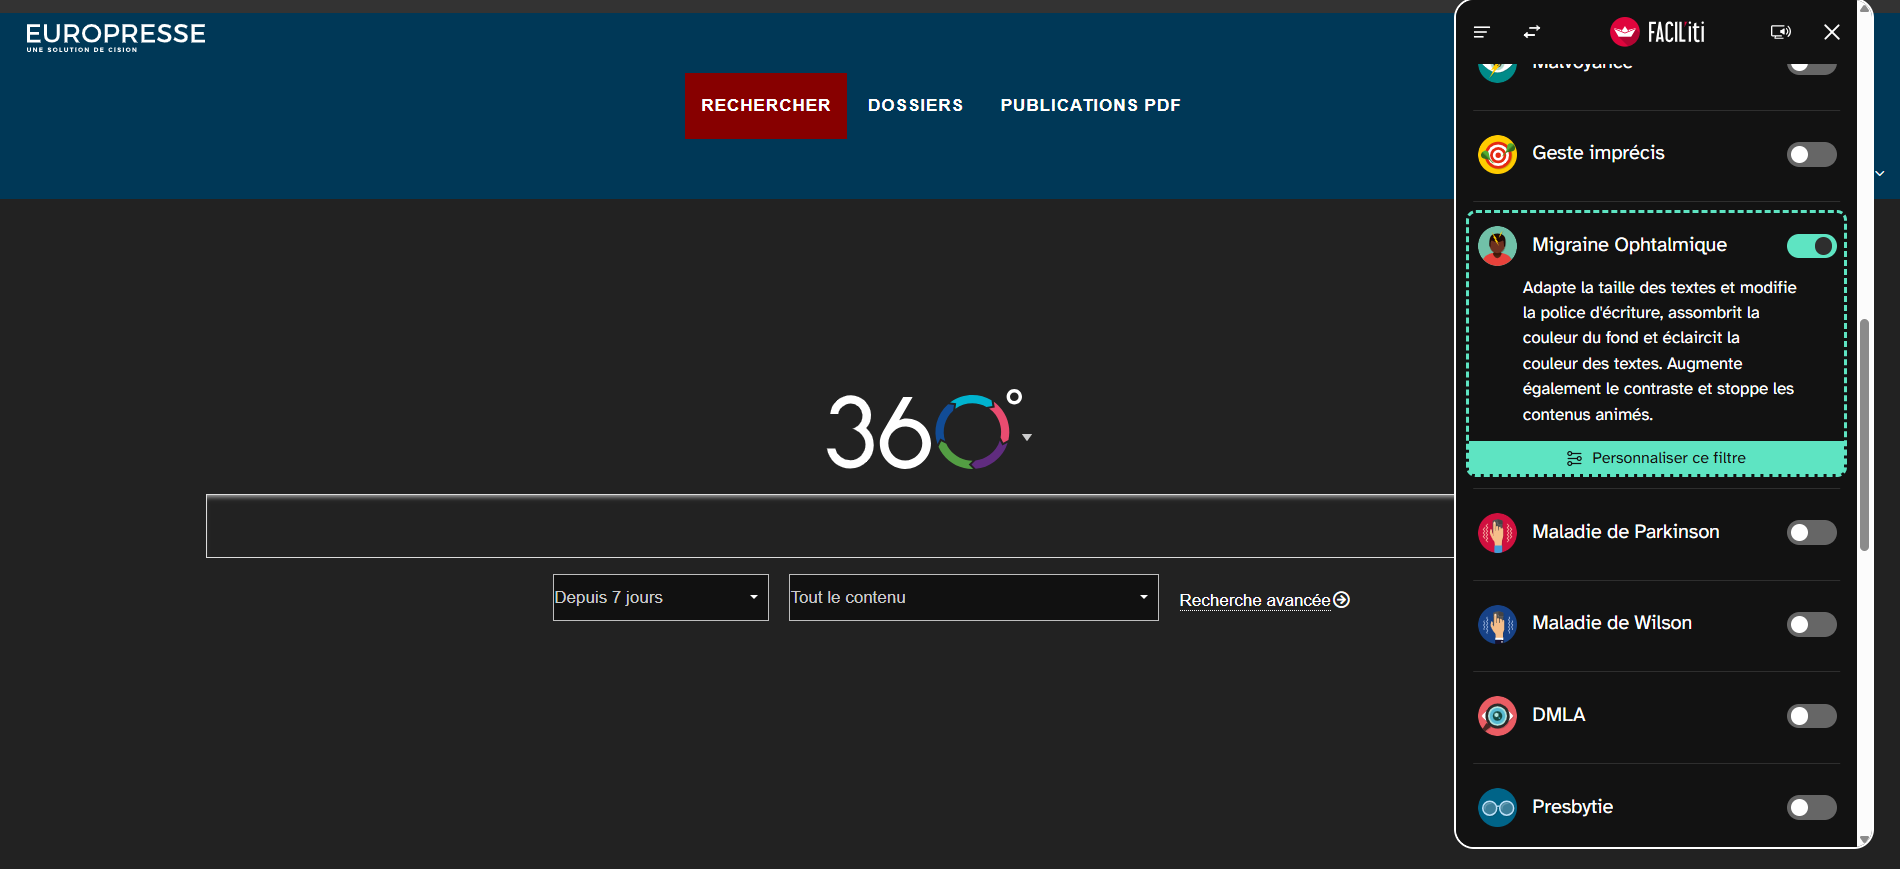Screen dimensions: 1900x869
Task: Open the Publications PDF tab
Action: pos(1090,105)
